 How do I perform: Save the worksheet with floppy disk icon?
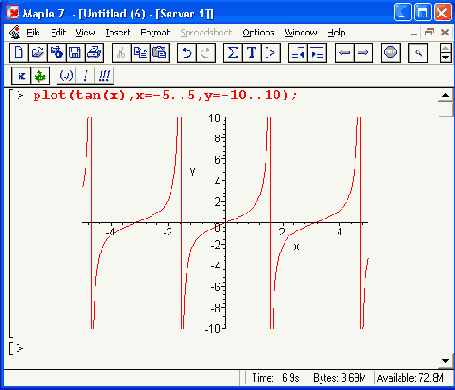point(75,53)
